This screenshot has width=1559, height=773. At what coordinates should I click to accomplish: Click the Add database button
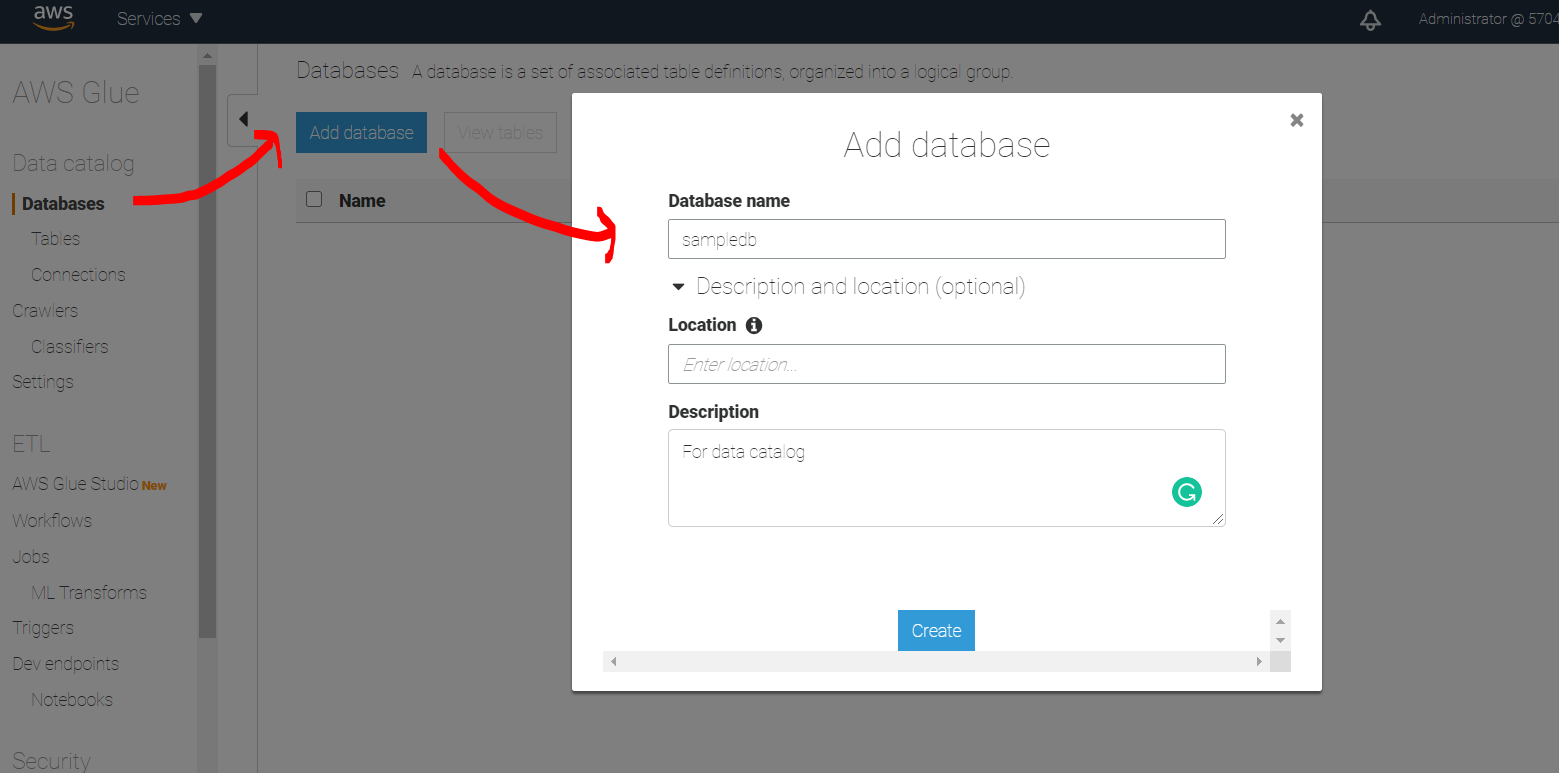click(361, 133)
